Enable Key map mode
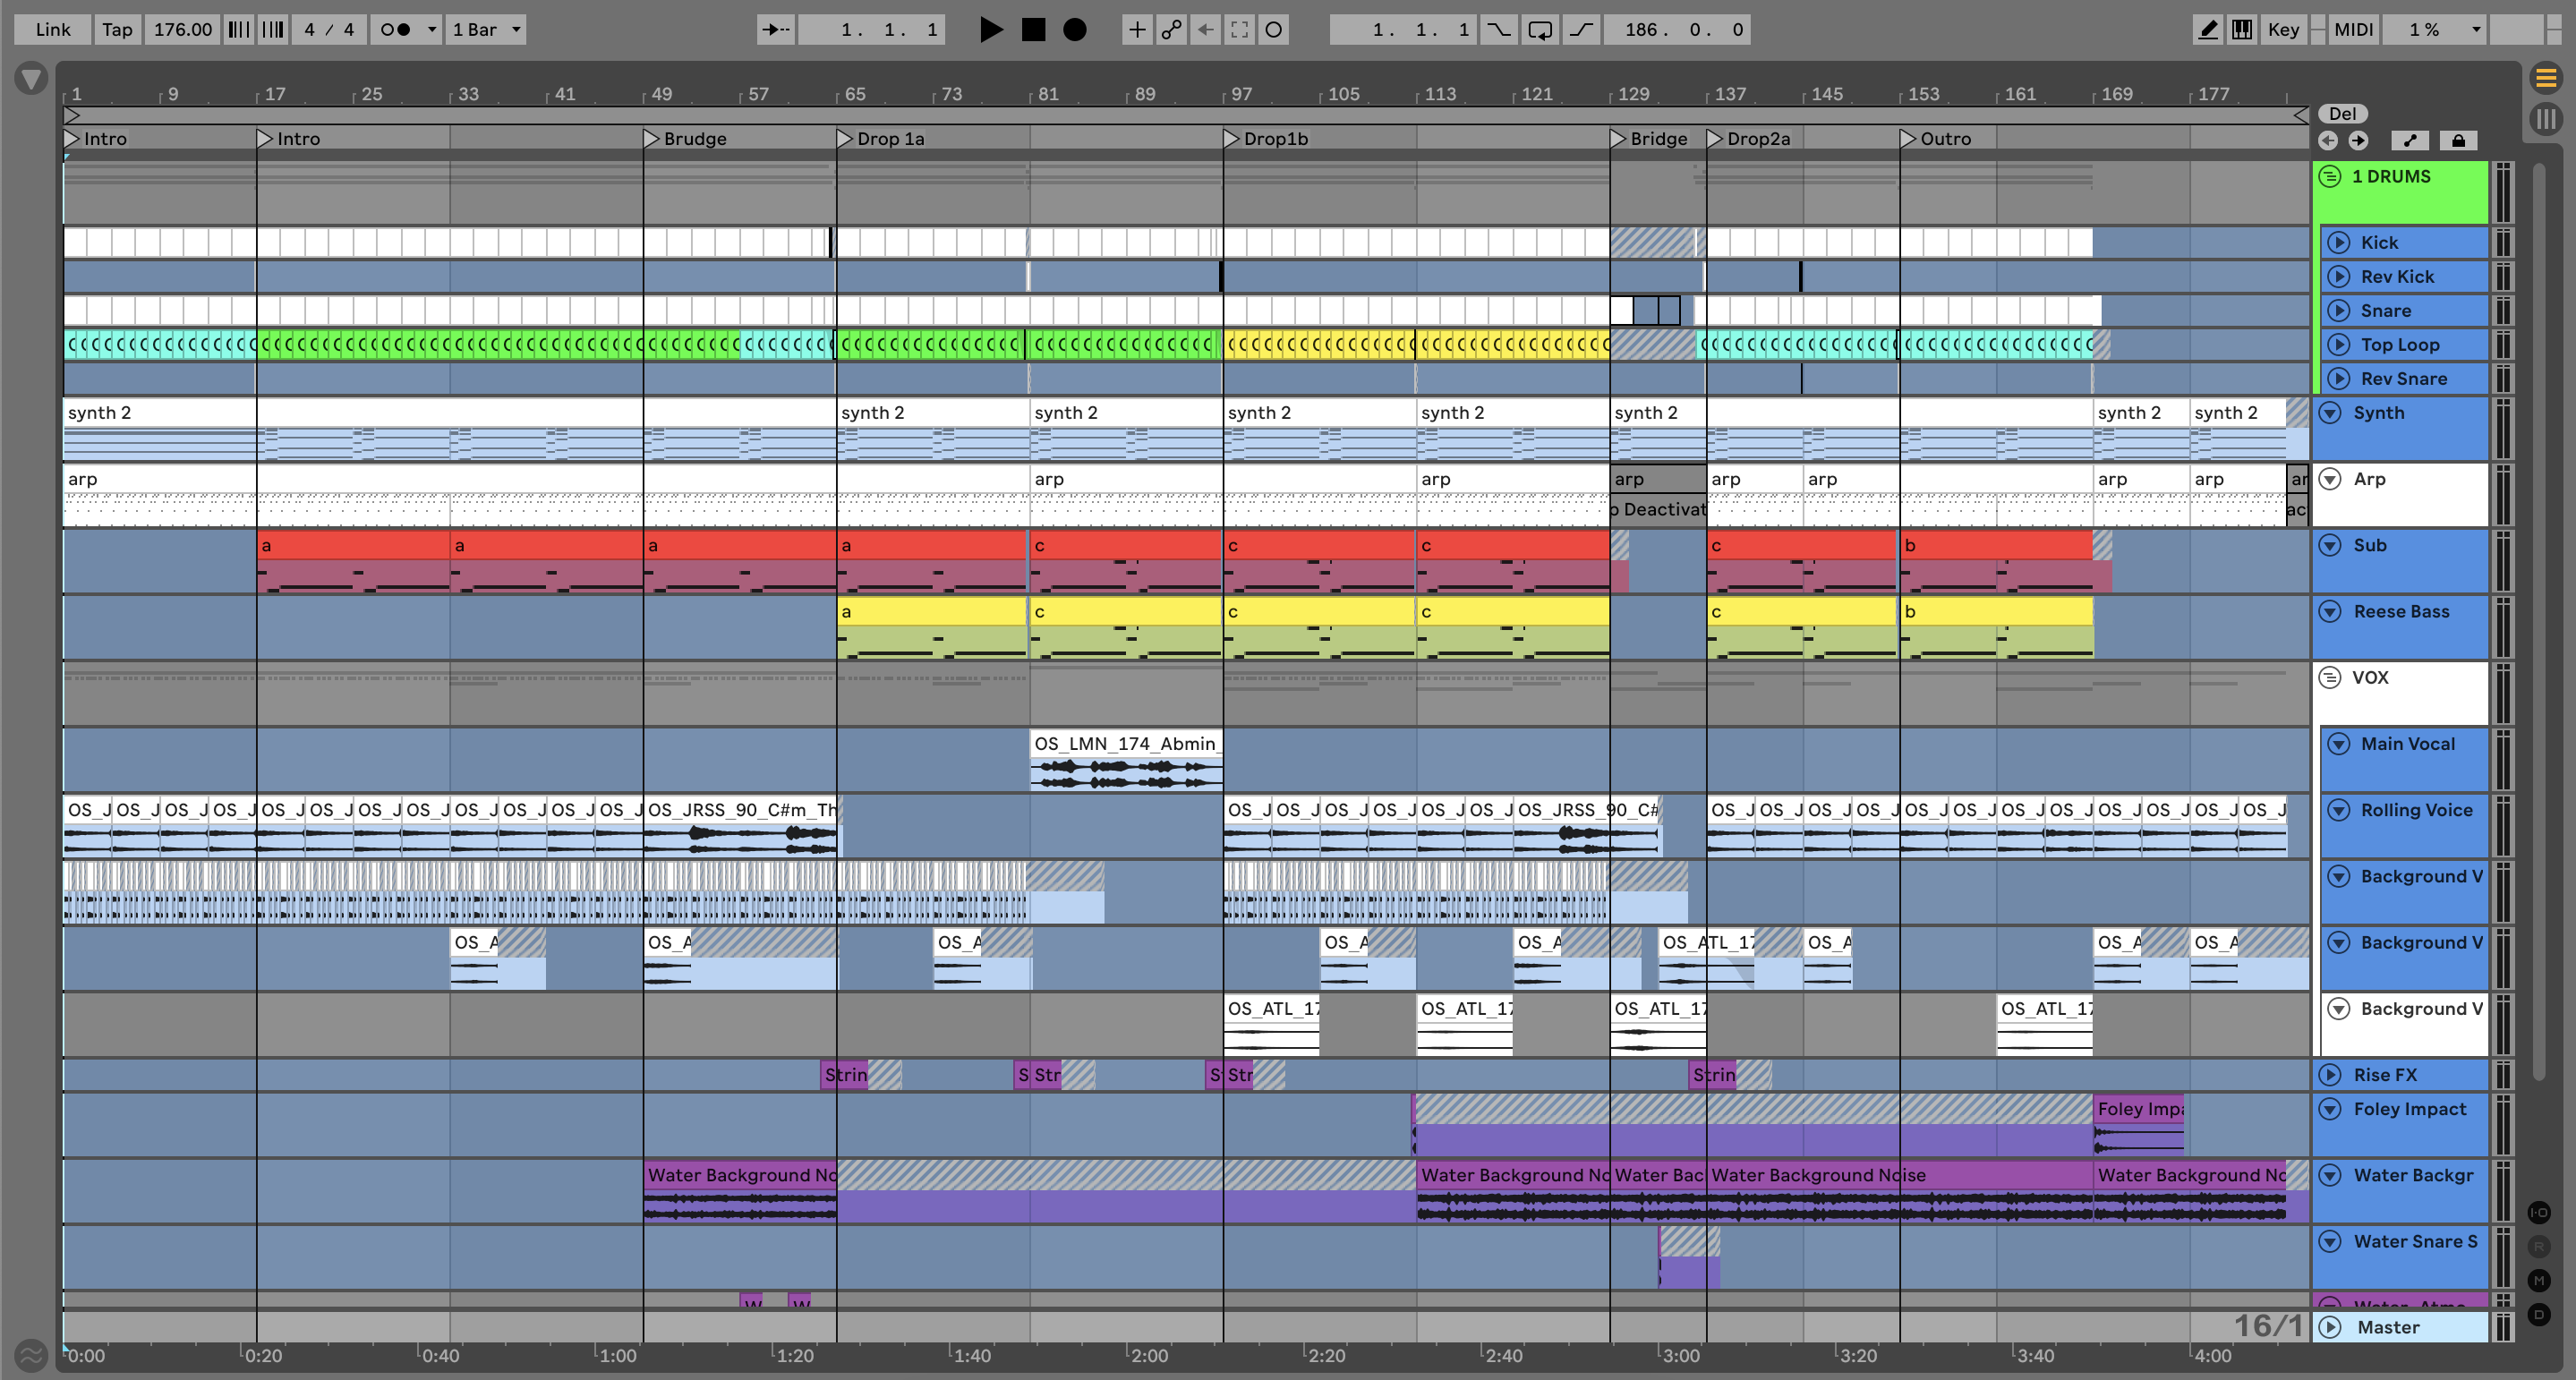This screenshot has height=1380, width=2576. [x=2283, y=30]
